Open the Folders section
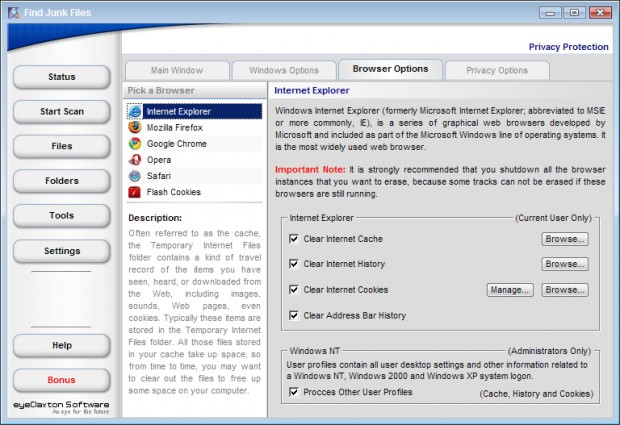 point(62,181)
